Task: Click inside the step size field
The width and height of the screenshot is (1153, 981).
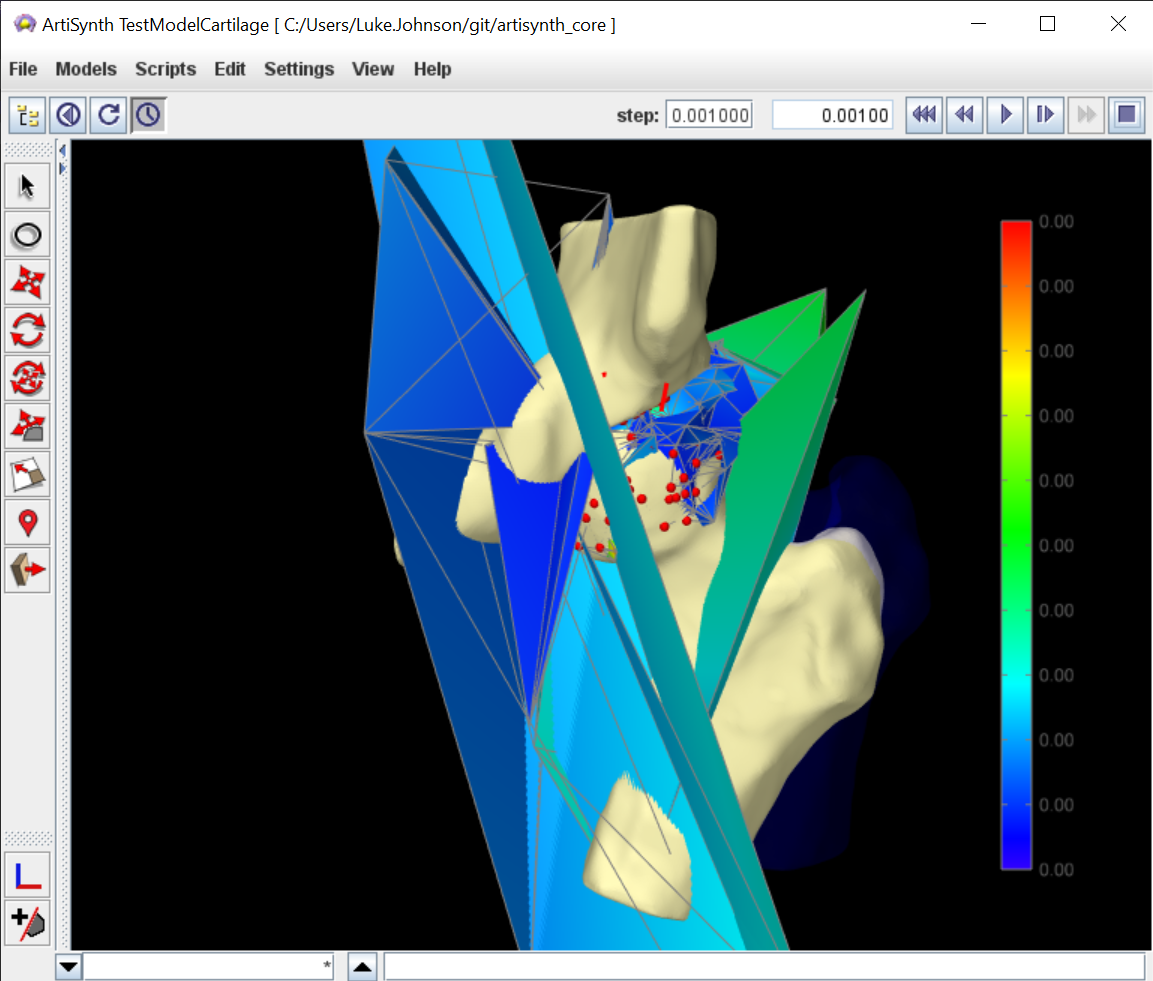Action: 709,115
